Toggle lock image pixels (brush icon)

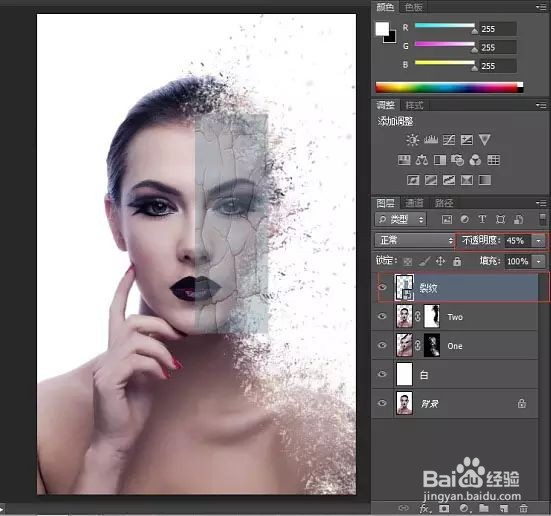pos(424,261)
